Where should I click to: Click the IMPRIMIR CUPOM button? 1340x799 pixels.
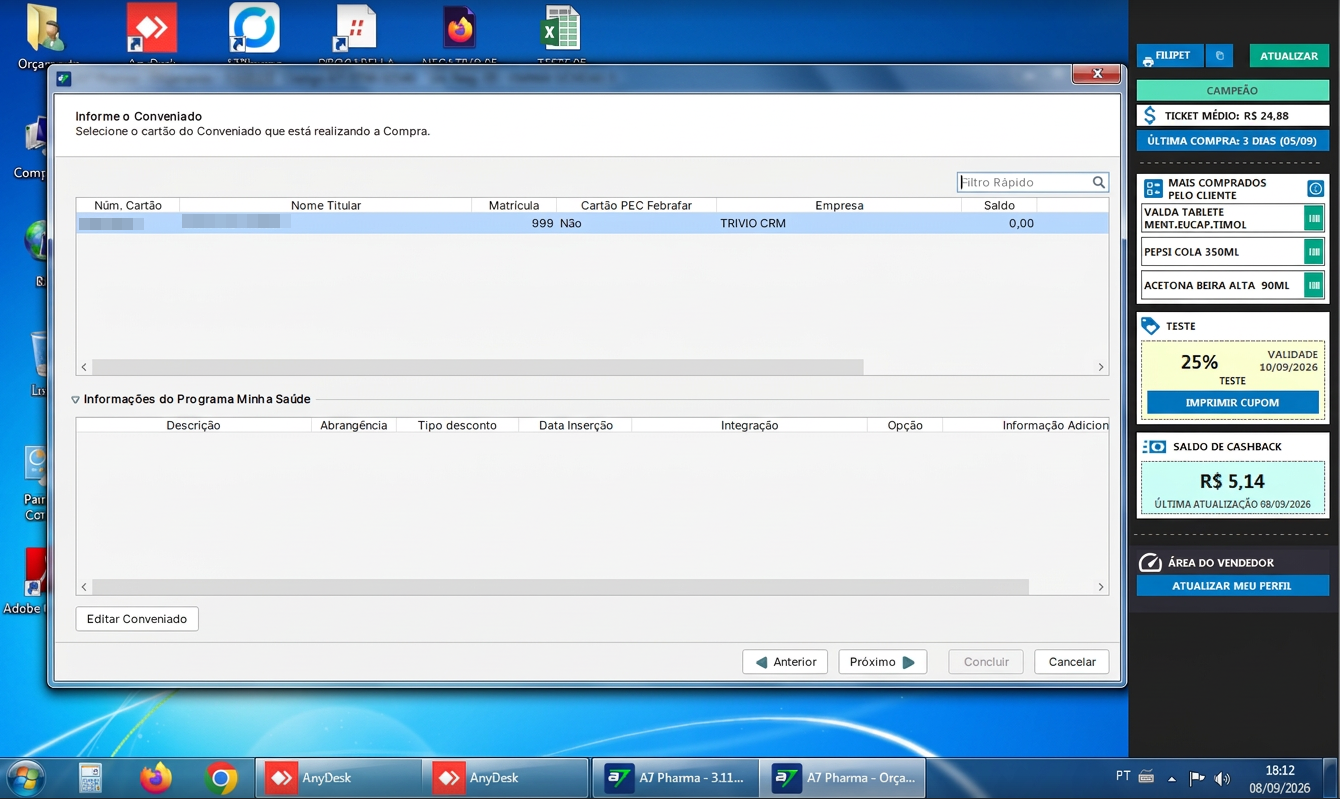(1232, 403)
